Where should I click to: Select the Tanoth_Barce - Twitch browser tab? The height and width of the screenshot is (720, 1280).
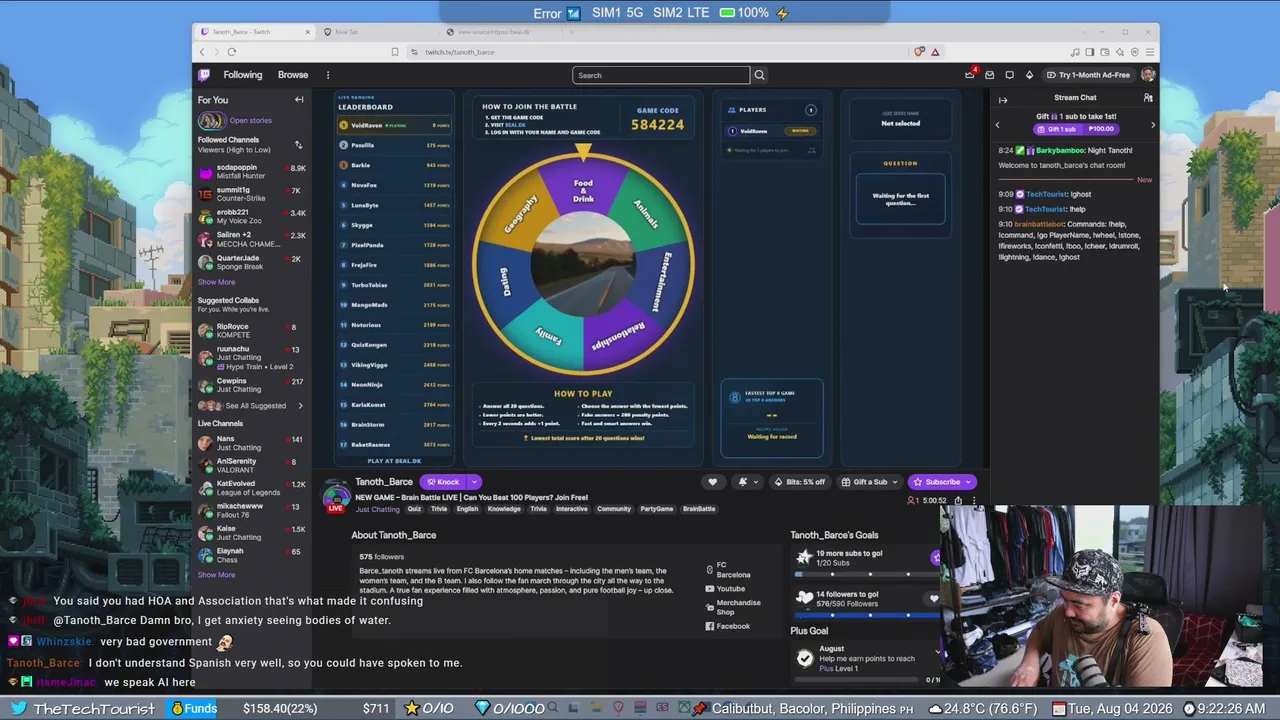255,32
